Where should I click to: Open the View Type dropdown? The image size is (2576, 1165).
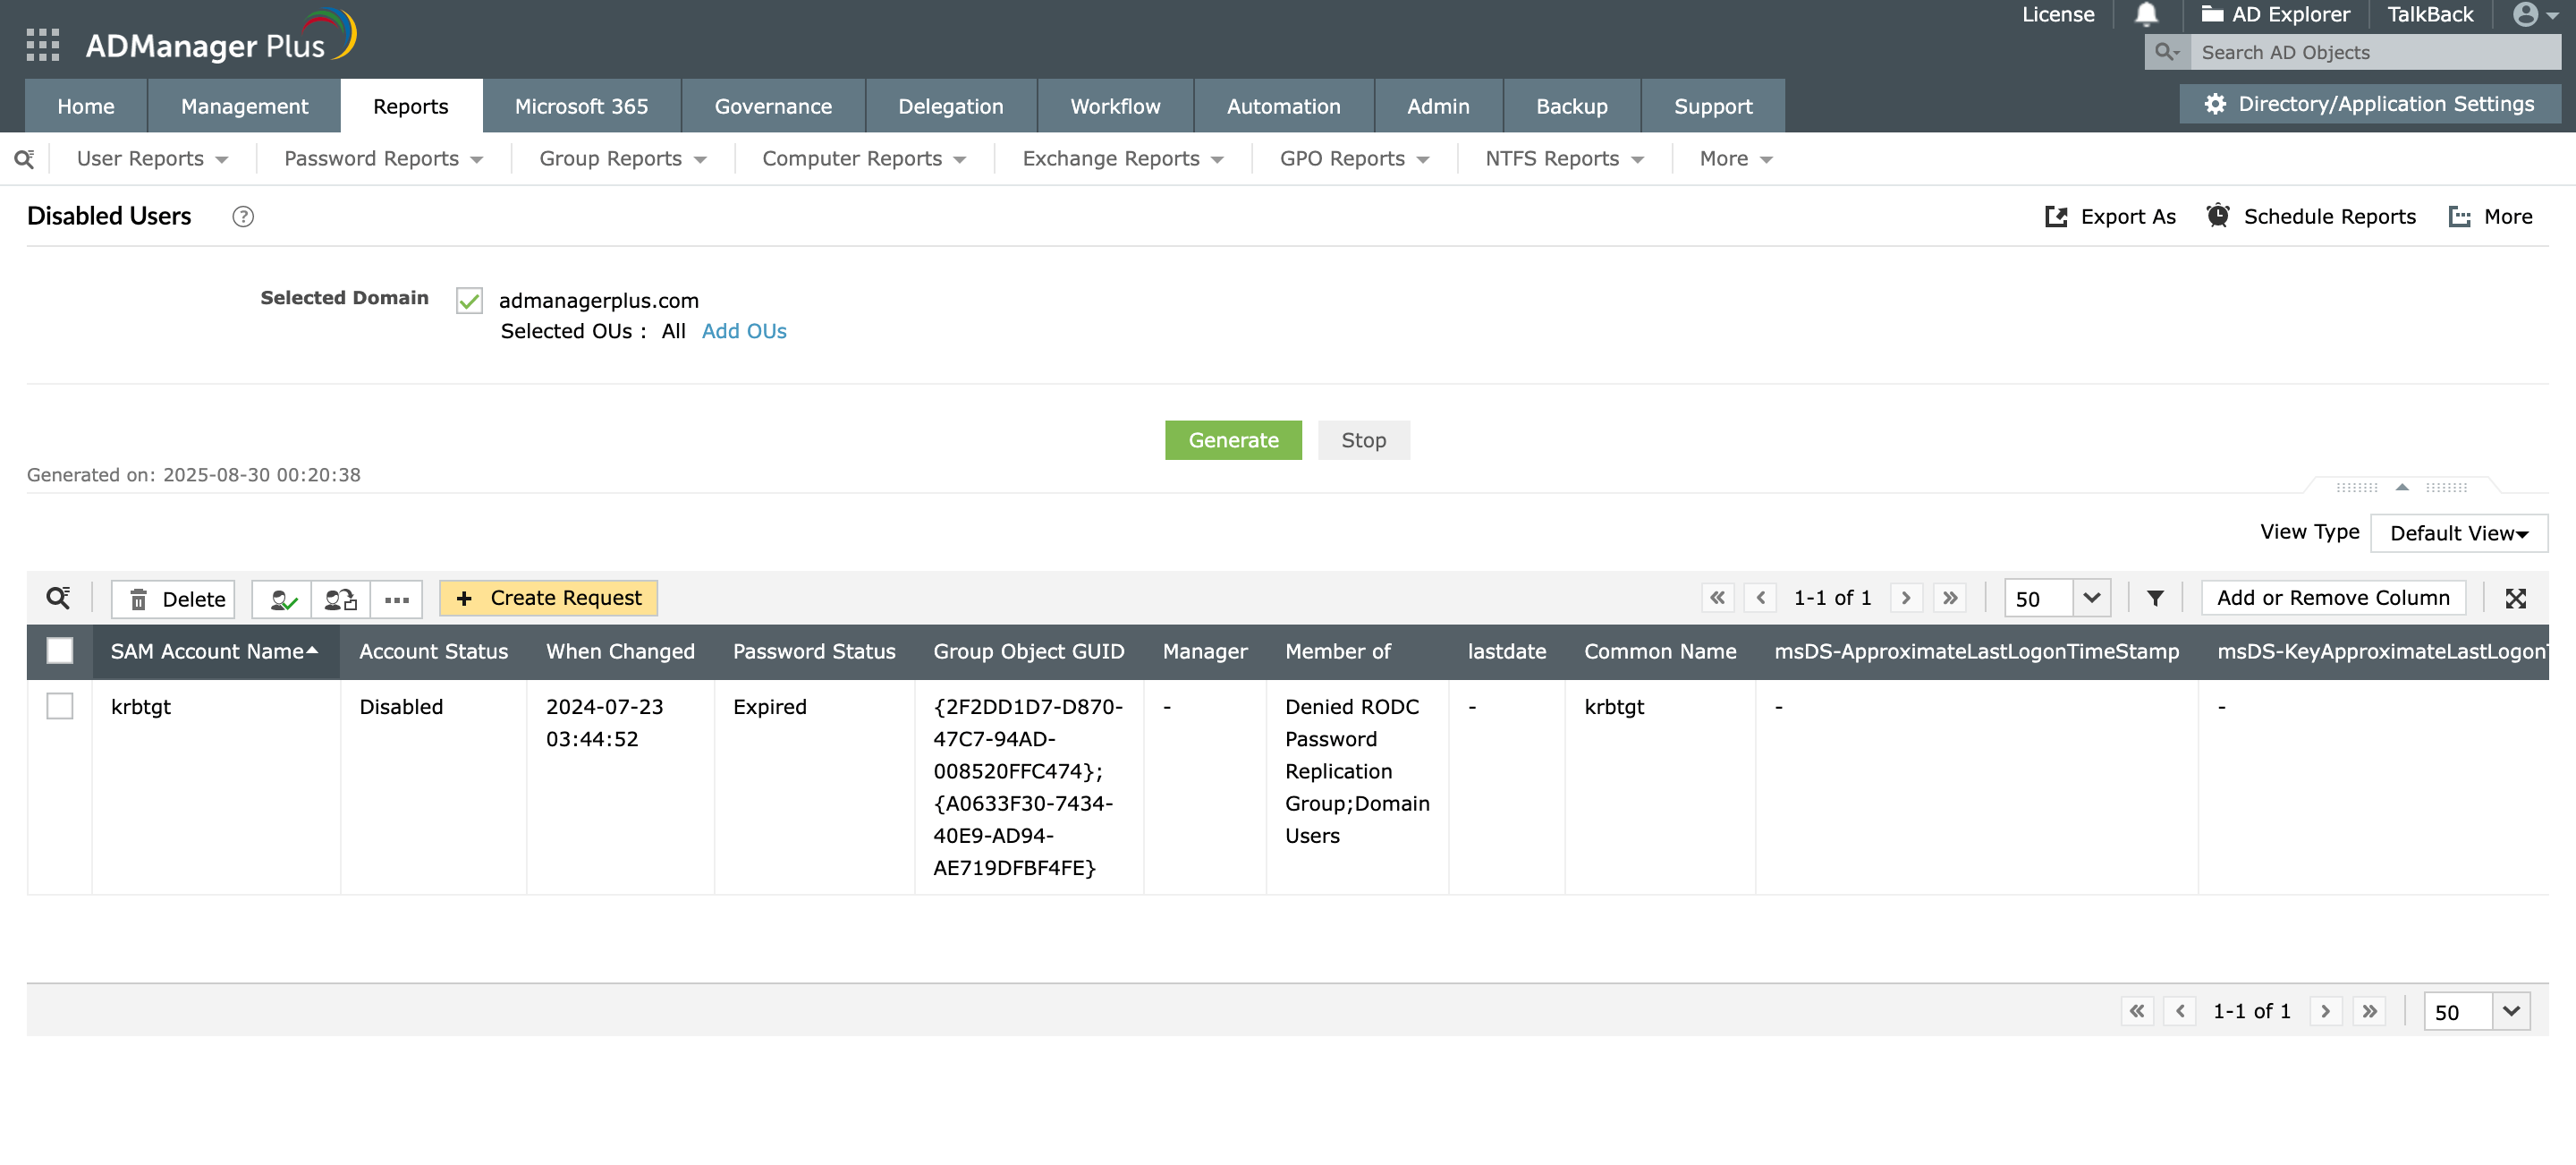[2458, 533]
